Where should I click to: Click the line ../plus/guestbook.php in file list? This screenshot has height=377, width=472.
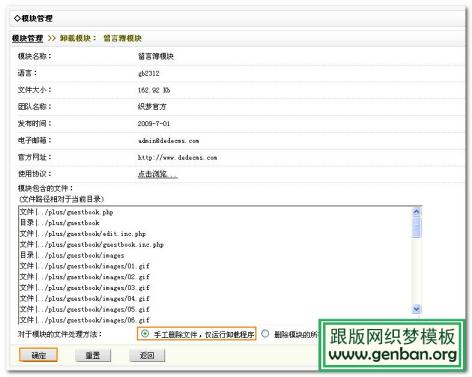pos(66,212)
